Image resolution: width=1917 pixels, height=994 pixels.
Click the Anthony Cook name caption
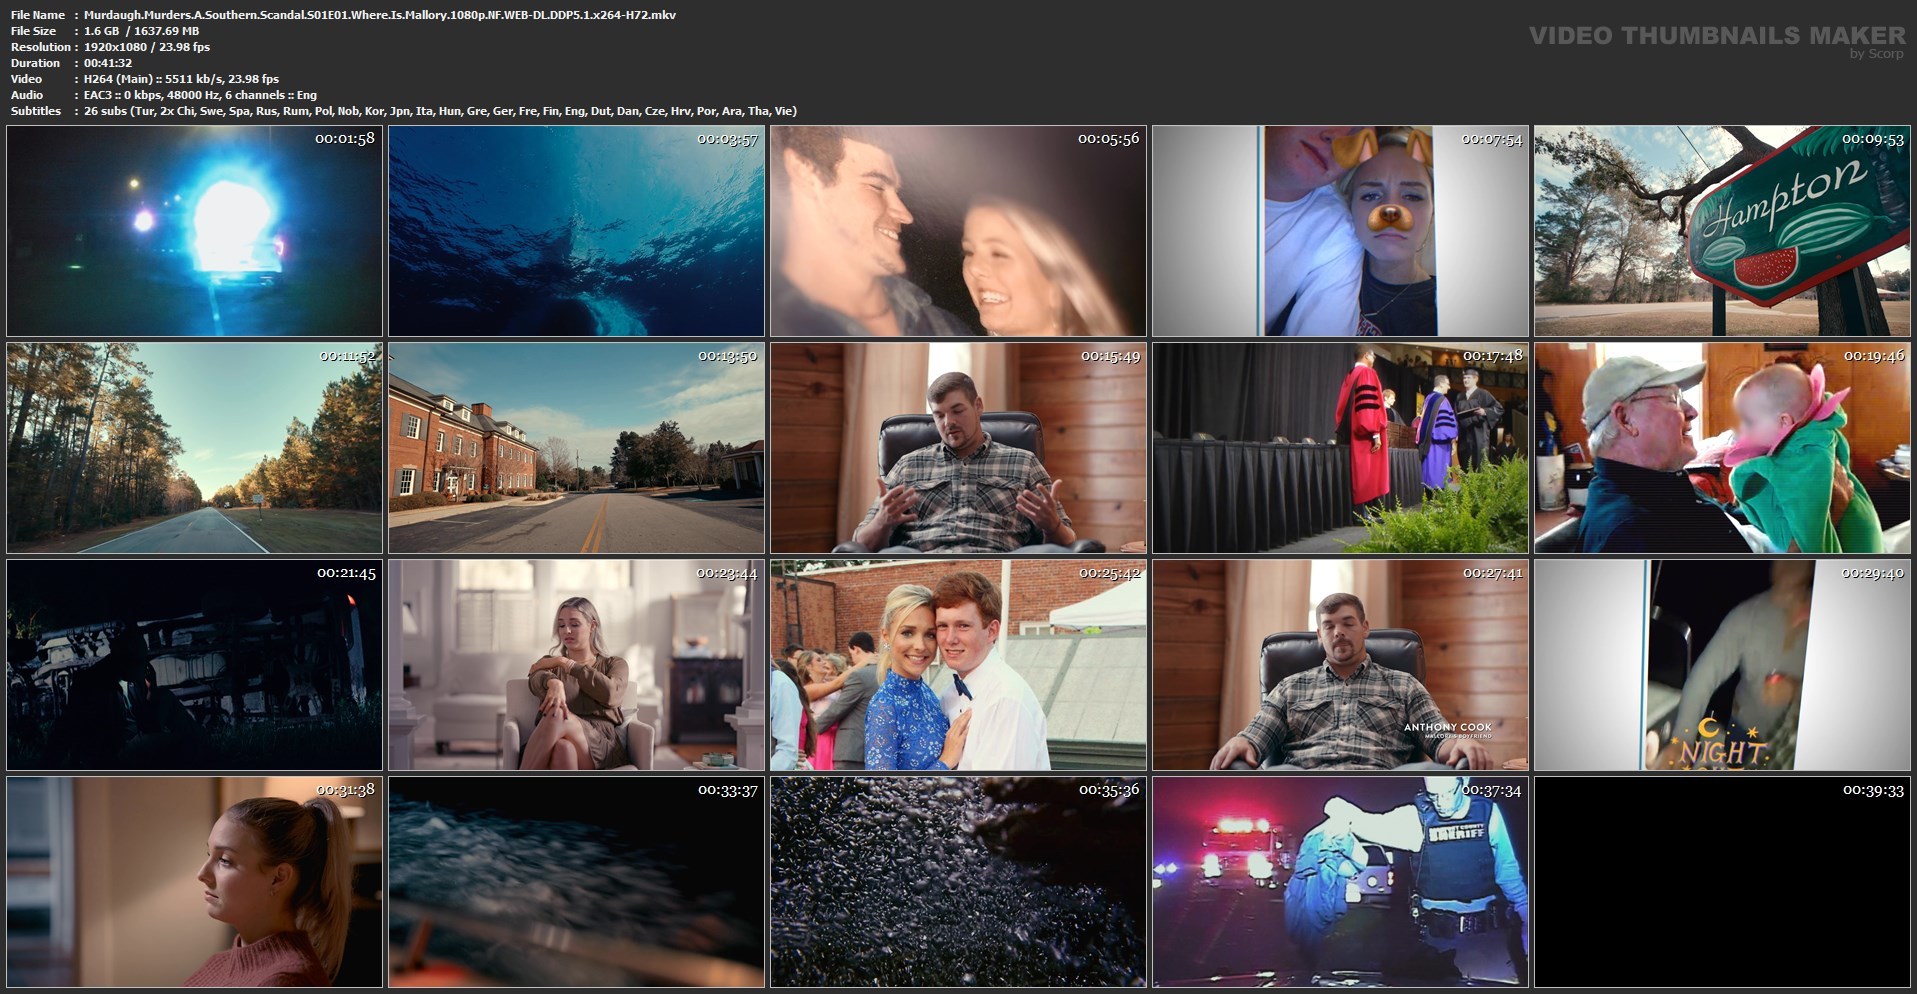(1447, 727)
